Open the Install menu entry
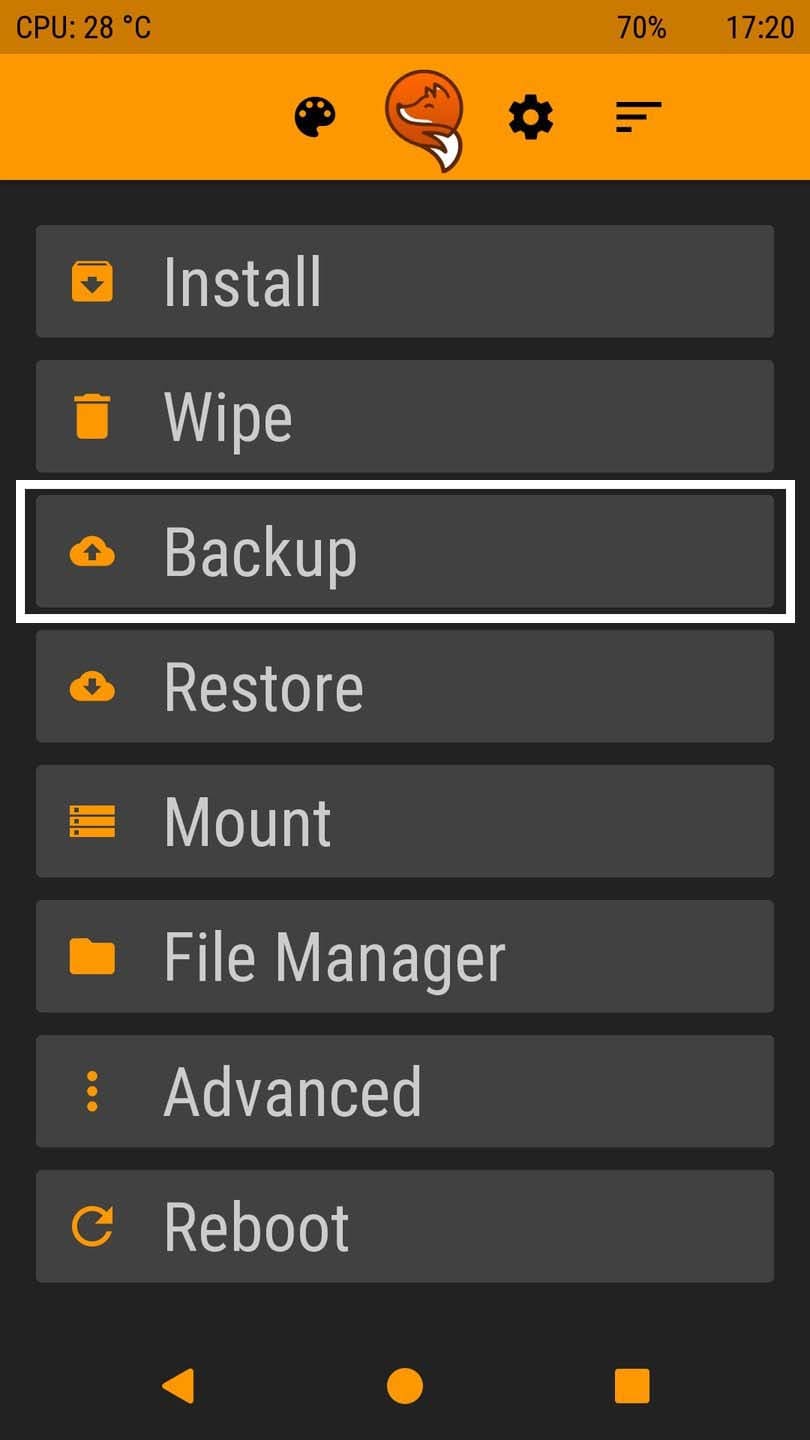Image resolution: width=810 pixels, height=1440 pixels. [x=405, y=281]
